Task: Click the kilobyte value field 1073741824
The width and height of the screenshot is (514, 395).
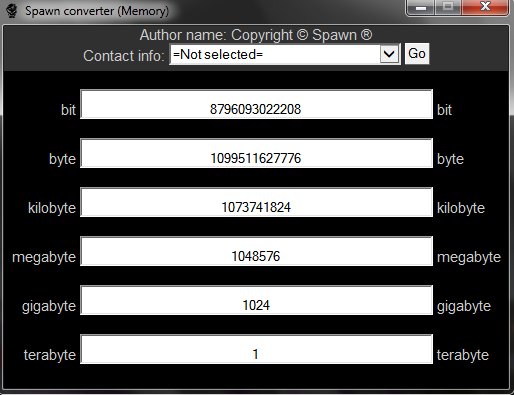Action: (x=256, y=202)
